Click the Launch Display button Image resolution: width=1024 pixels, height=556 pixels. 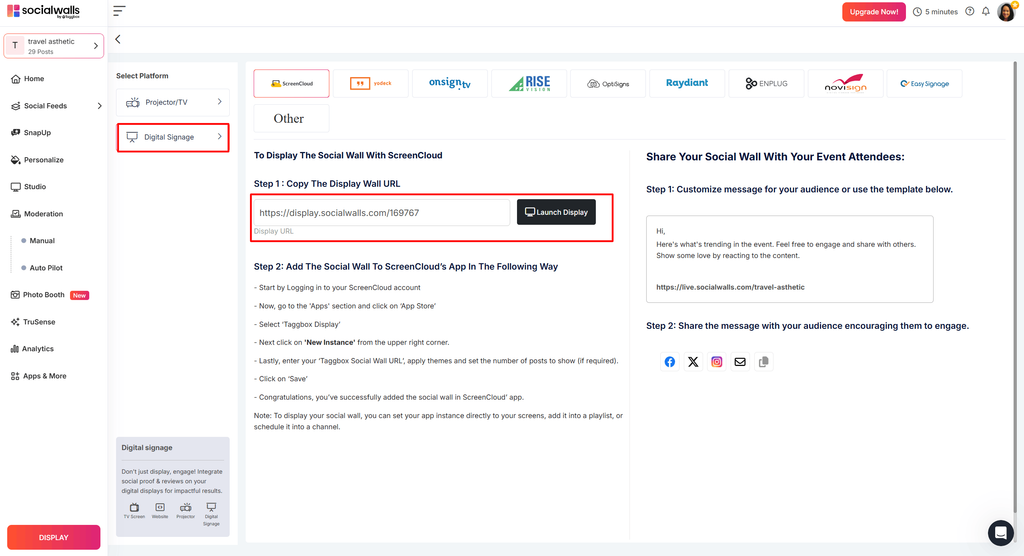(556, 212)
